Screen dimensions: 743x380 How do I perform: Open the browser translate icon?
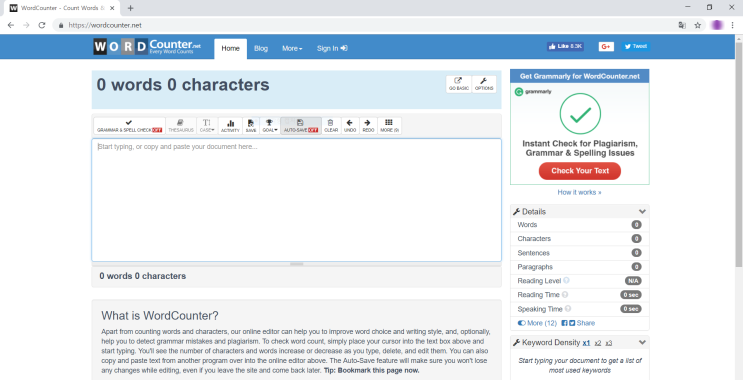tap(682, 25)
